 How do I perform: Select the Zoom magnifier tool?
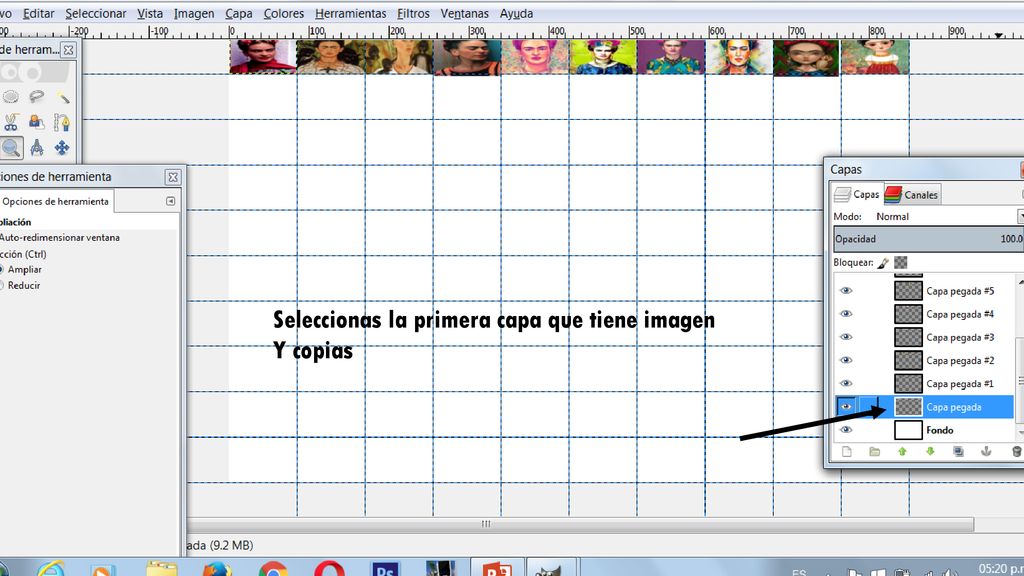[11, 148]
